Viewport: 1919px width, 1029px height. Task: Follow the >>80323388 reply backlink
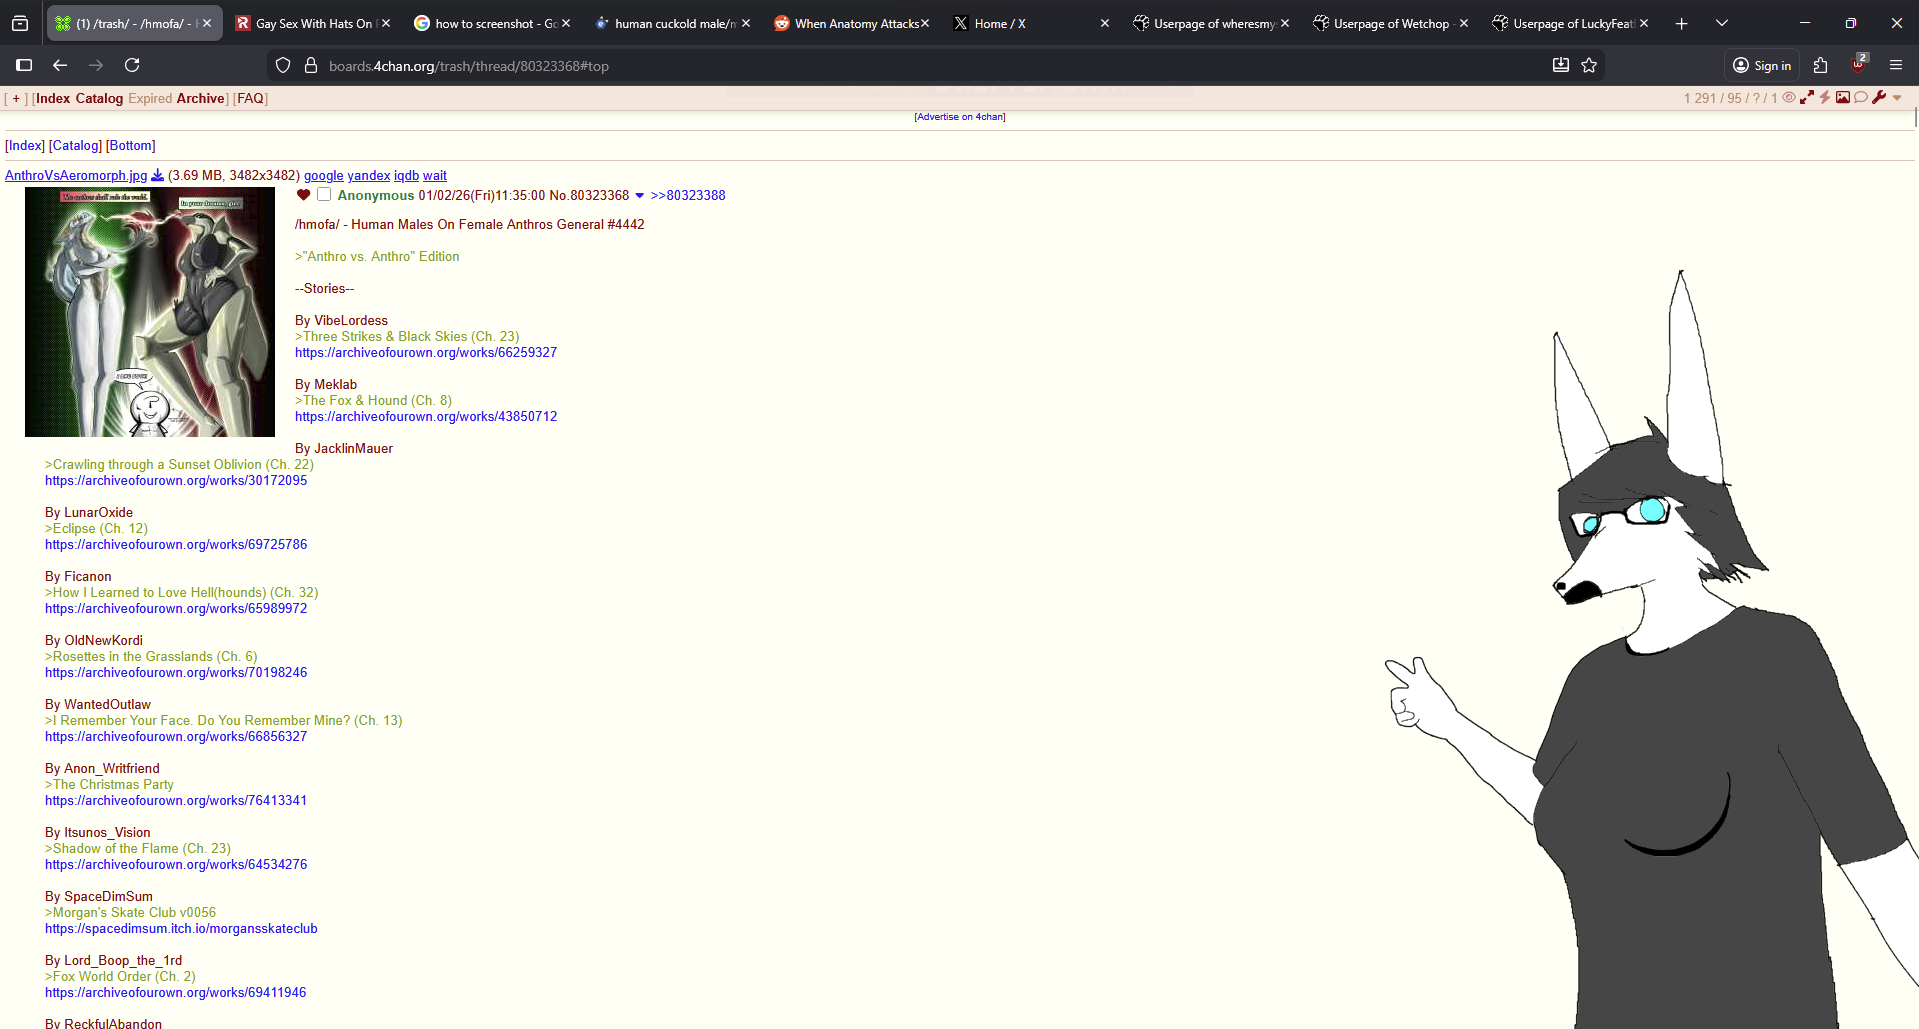688,195
